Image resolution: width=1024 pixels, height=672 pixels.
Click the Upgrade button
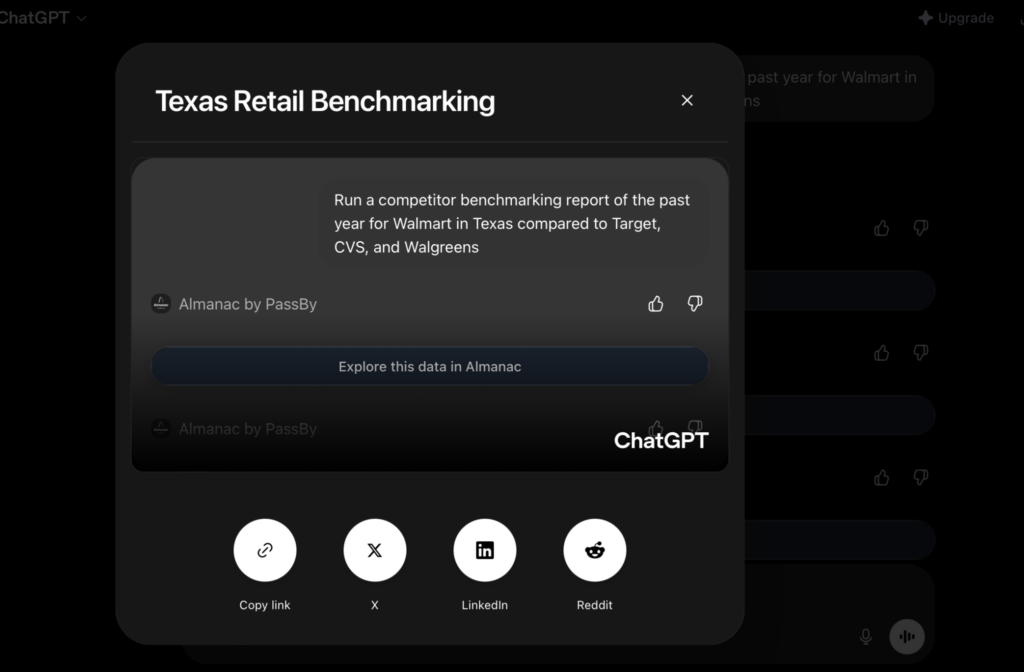[956, 18]
